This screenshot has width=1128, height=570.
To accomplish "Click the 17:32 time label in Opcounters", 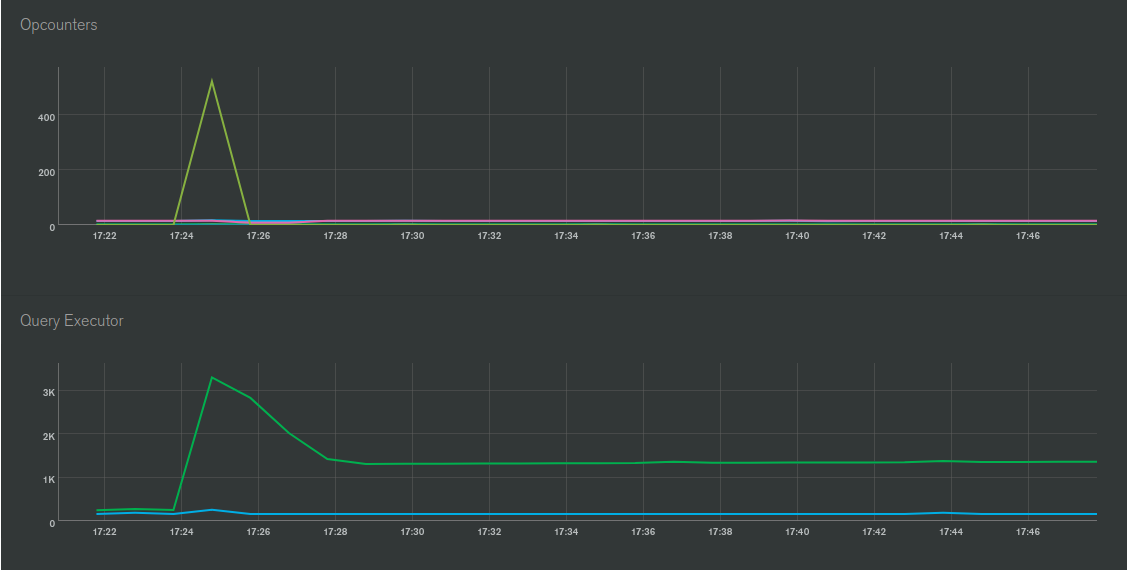I will [x=489, y=236].
